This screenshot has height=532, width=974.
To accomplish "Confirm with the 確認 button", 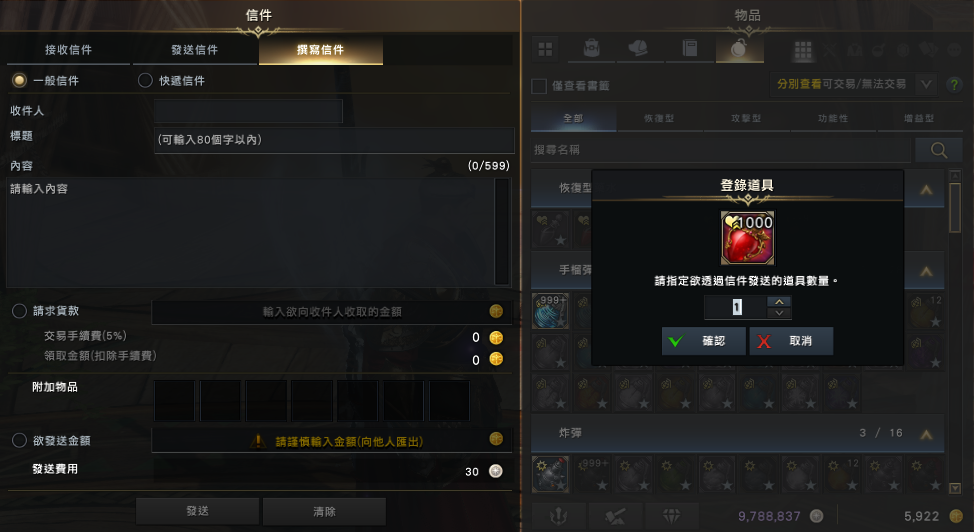I will [x=703, y=341].
